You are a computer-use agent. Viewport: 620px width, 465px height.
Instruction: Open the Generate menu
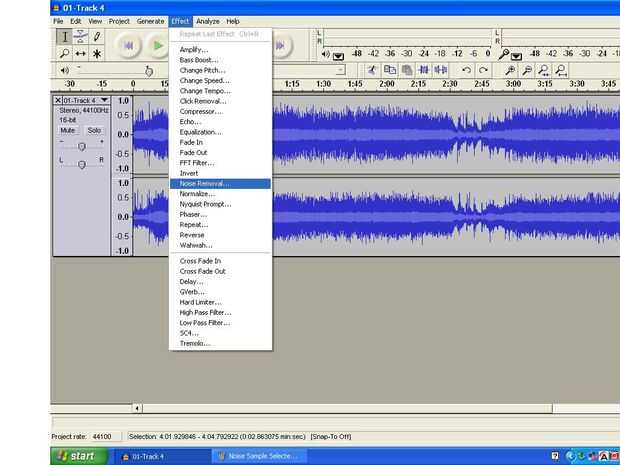(151, 21)
